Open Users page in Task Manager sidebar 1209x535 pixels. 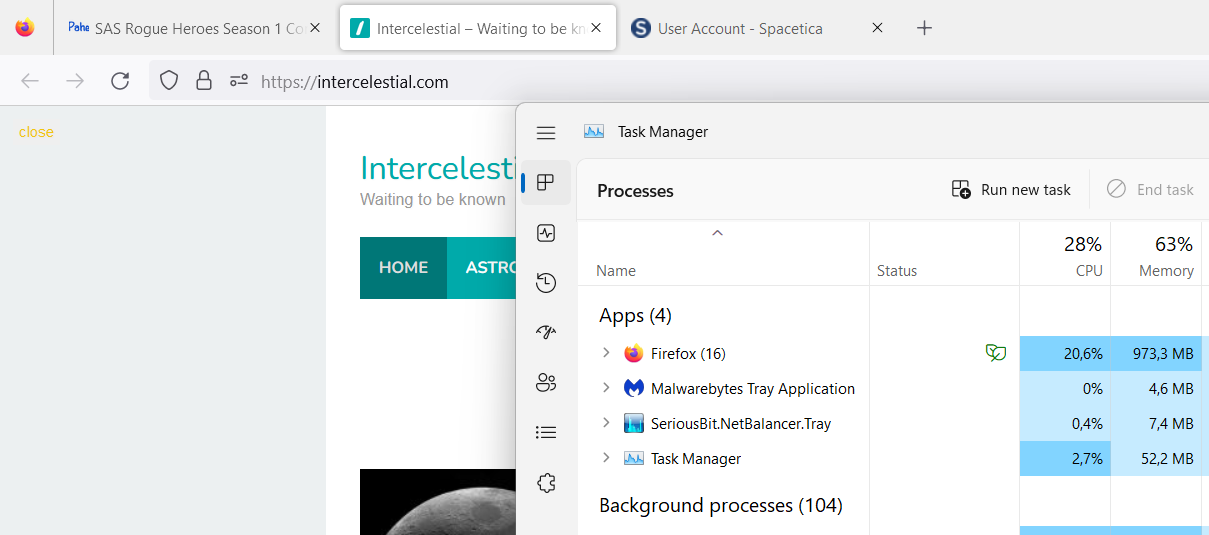pyautogui.click(x=545, y=382)
